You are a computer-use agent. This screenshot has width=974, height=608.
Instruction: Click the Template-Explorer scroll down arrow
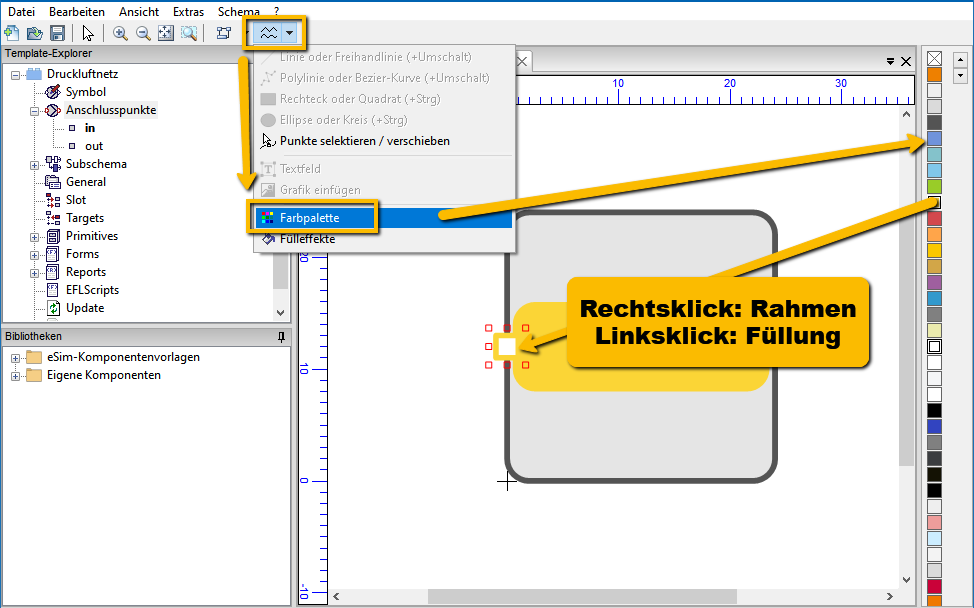click(x=281, y=313)
